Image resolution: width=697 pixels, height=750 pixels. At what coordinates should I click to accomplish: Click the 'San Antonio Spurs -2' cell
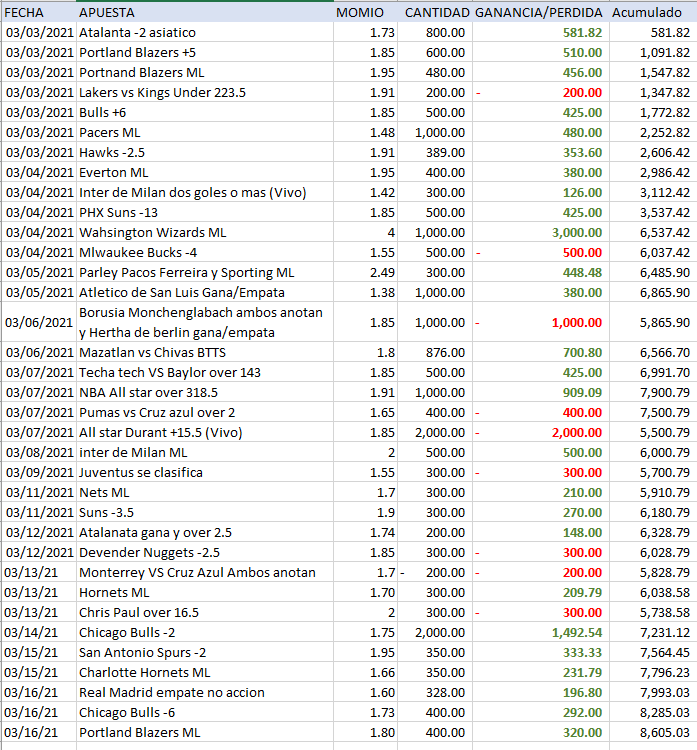[x=205, y=652]
